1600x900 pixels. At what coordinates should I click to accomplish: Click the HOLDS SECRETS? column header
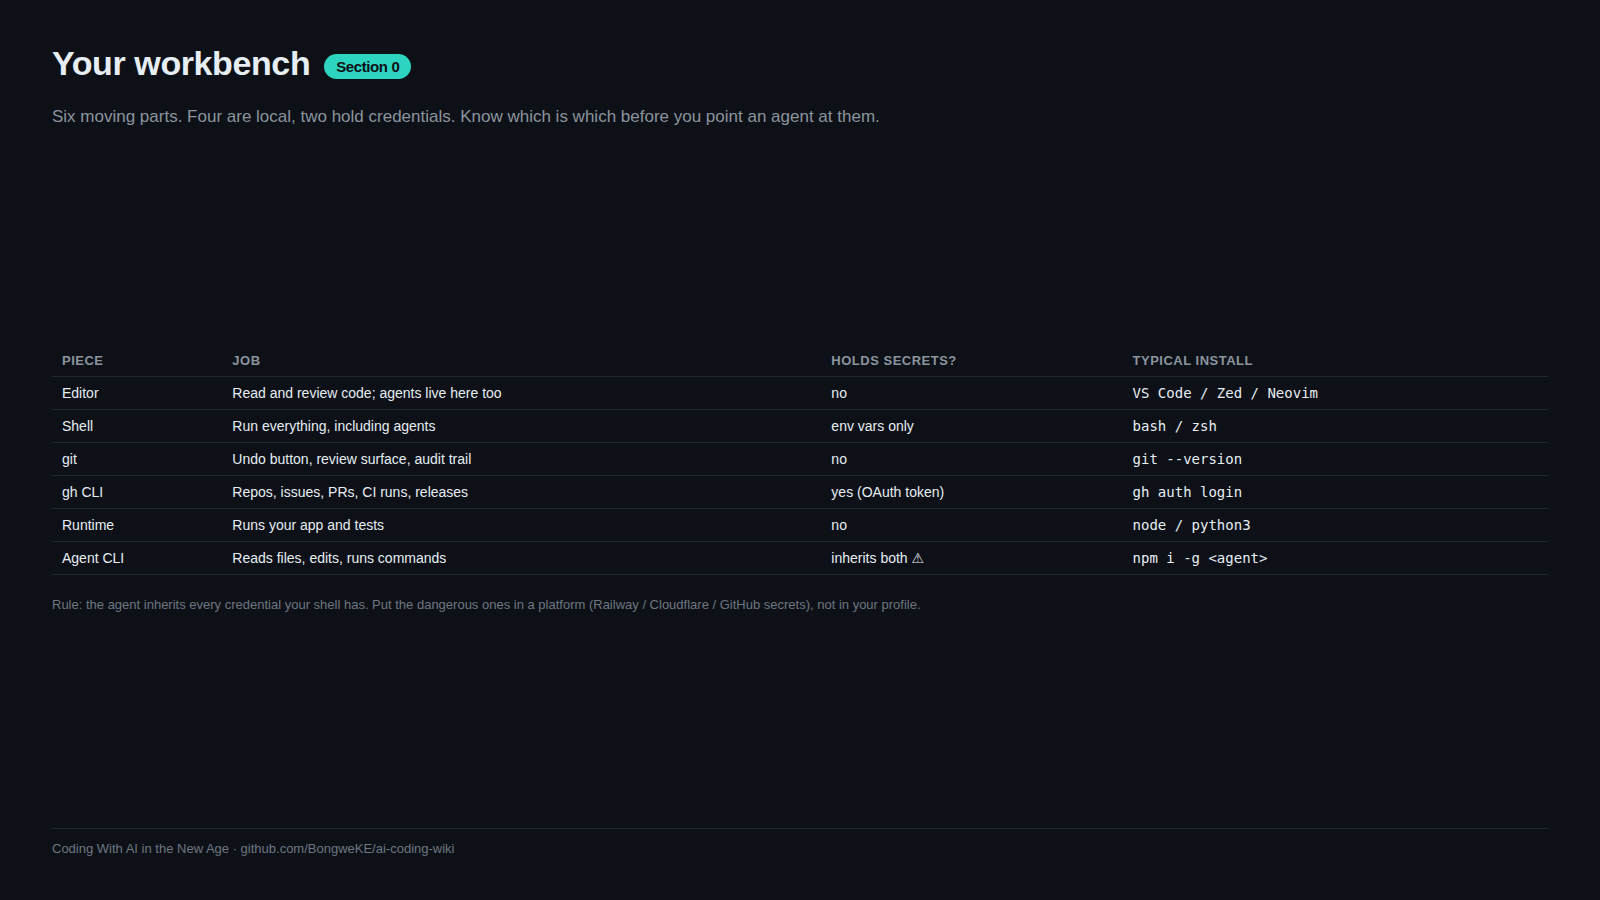(893, 361)
